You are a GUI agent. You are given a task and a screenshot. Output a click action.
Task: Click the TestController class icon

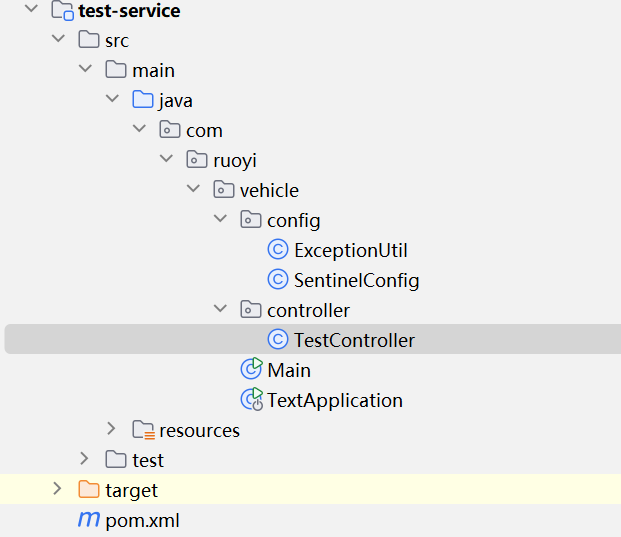pyautogui.click(x=277, y=340)
